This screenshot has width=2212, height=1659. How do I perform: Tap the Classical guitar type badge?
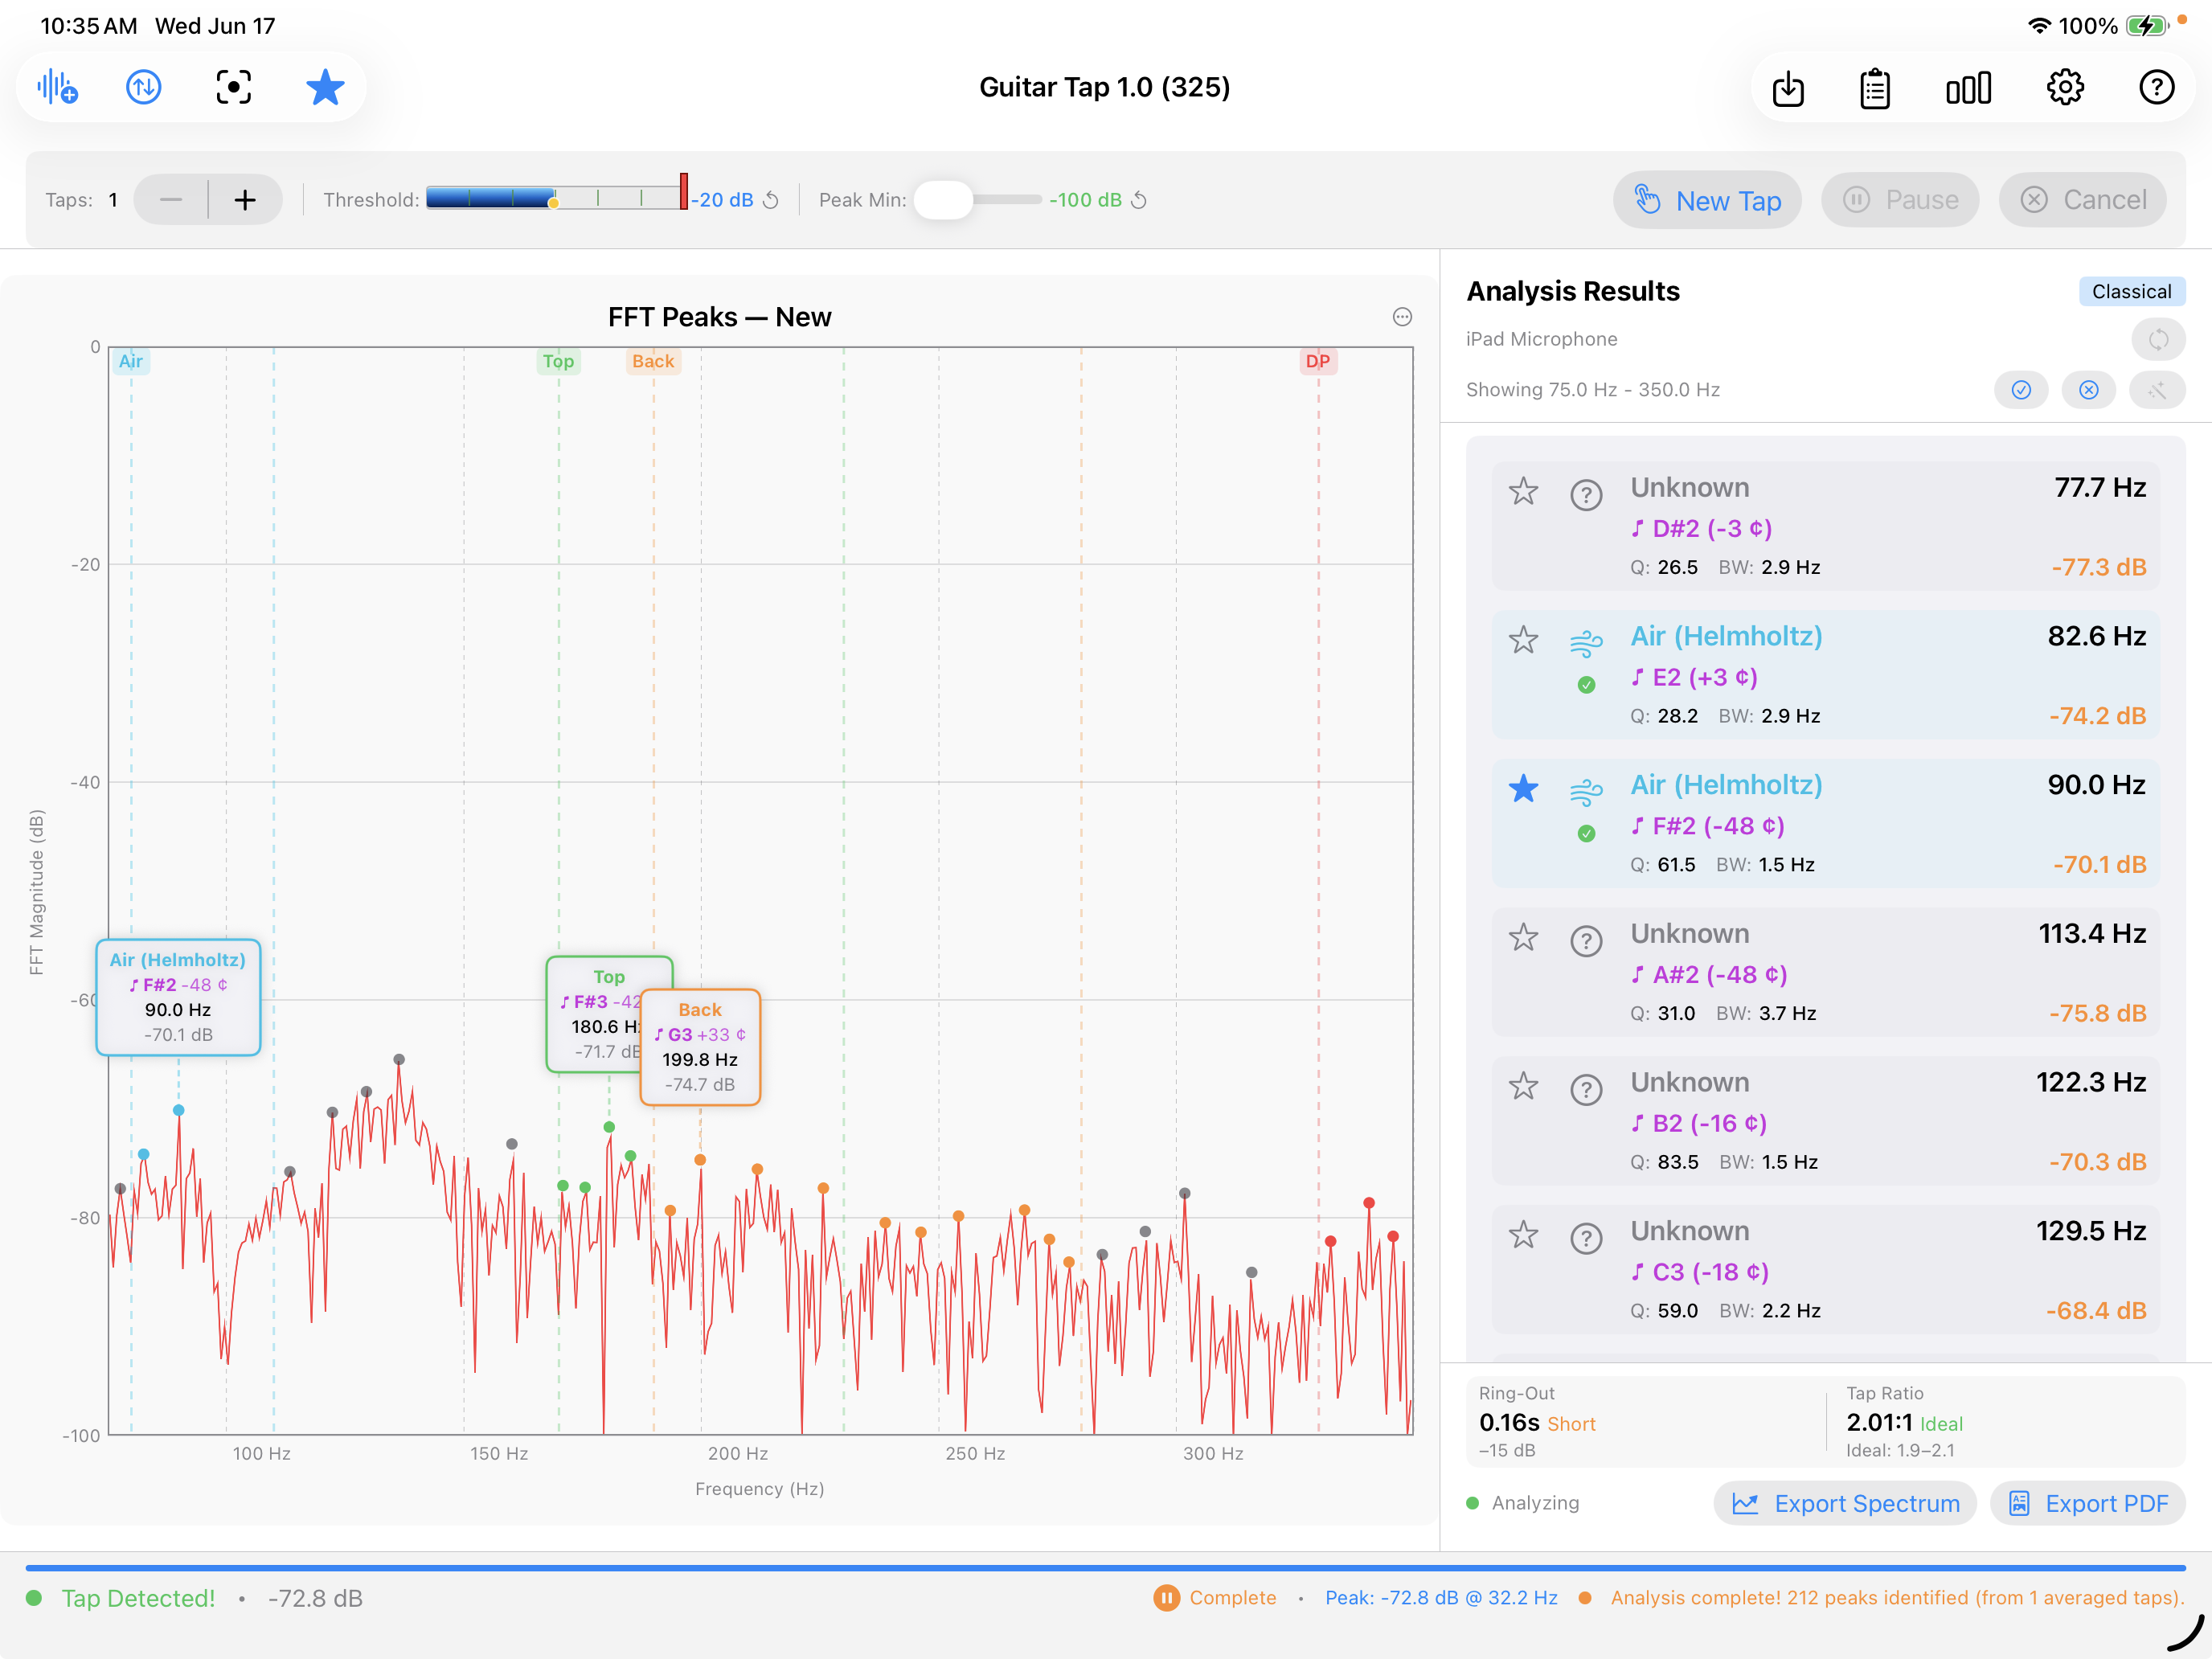[x=2132, y=292]
